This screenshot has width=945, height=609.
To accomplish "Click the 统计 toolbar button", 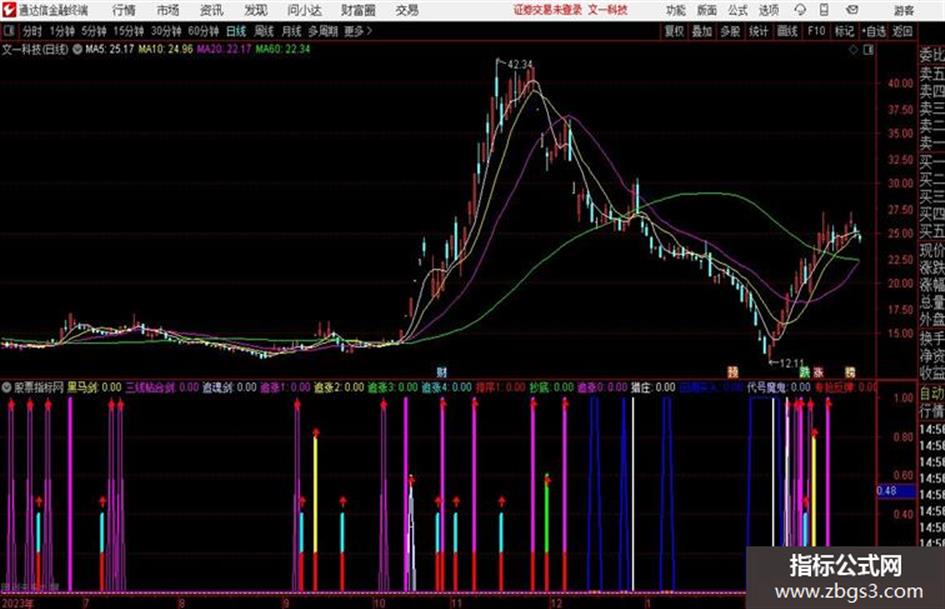I will coord(758,31).
